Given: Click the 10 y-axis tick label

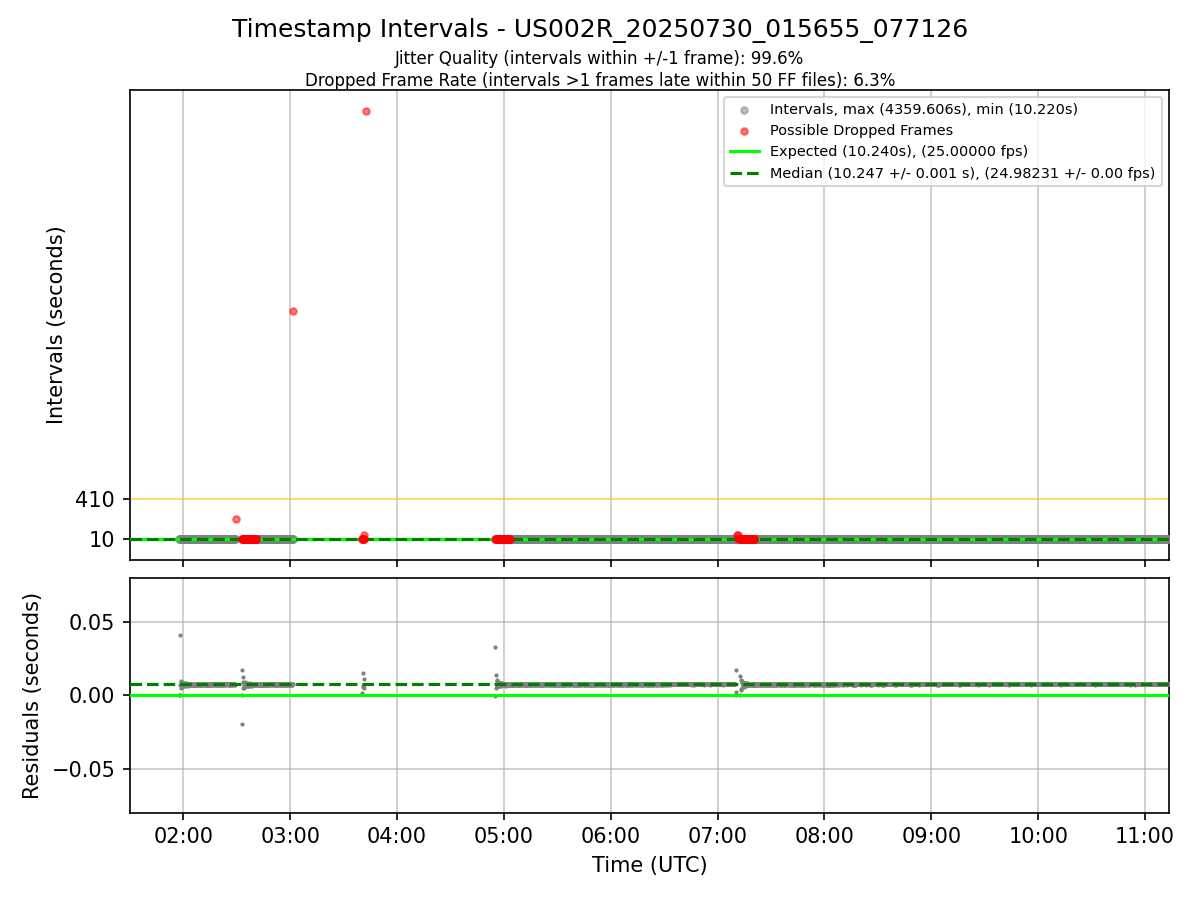Looking at the screenshot, I should [102, 540].
